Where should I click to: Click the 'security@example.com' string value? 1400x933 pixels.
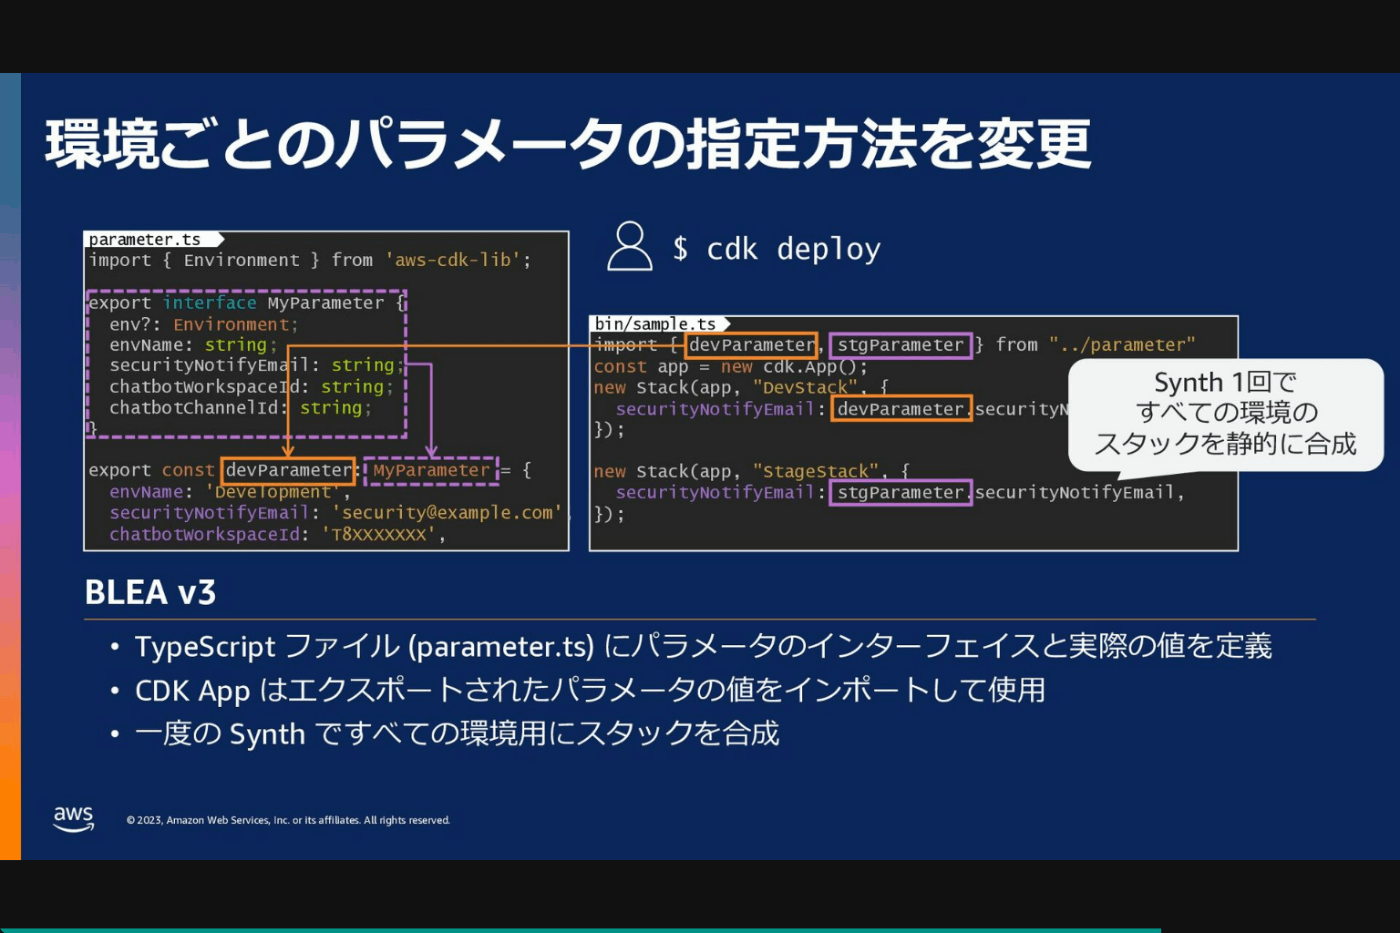(447, 512)
